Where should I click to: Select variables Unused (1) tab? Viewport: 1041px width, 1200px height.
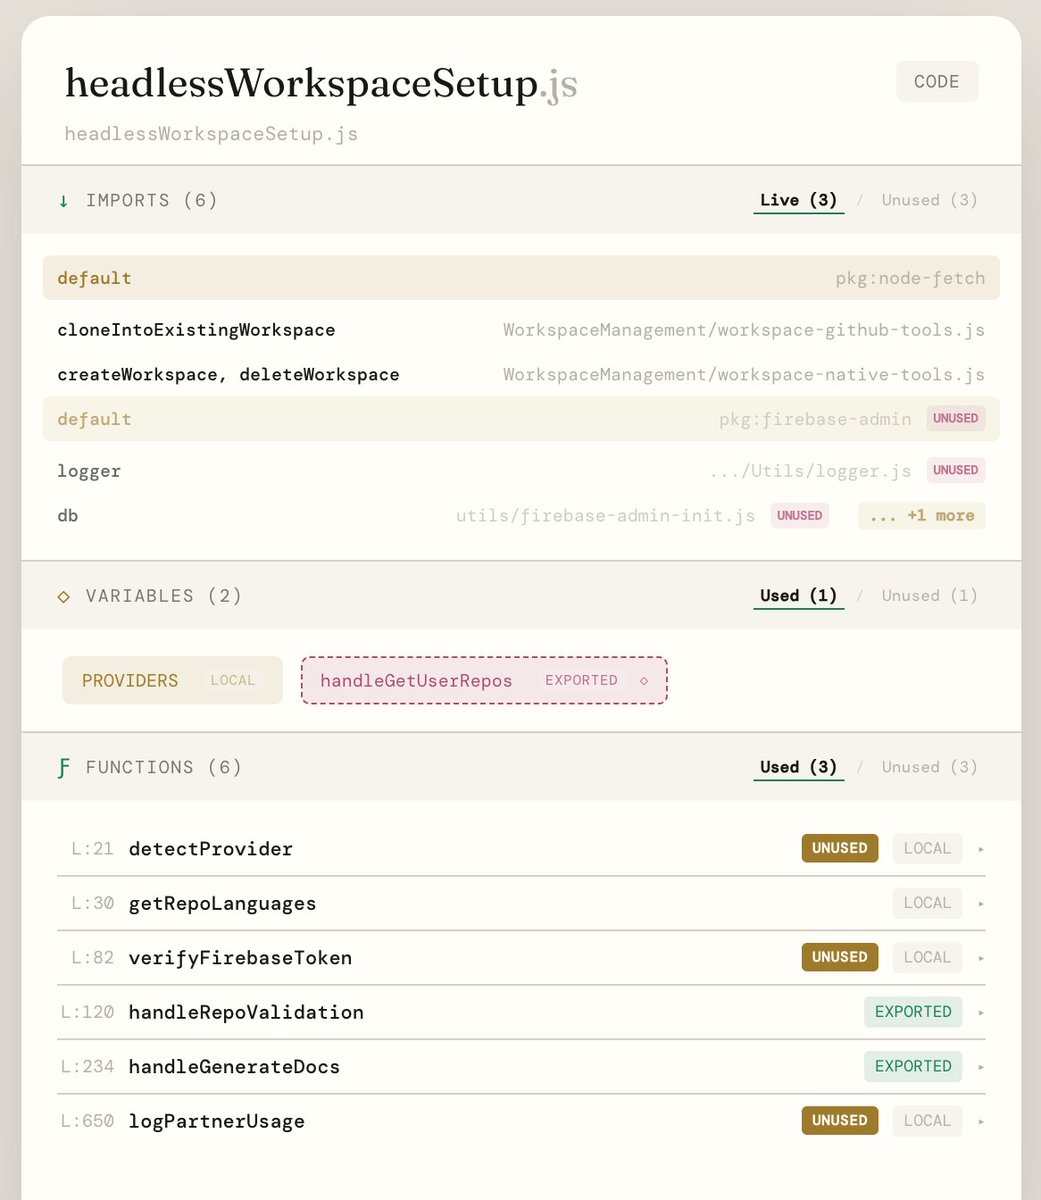click(929, 596)
